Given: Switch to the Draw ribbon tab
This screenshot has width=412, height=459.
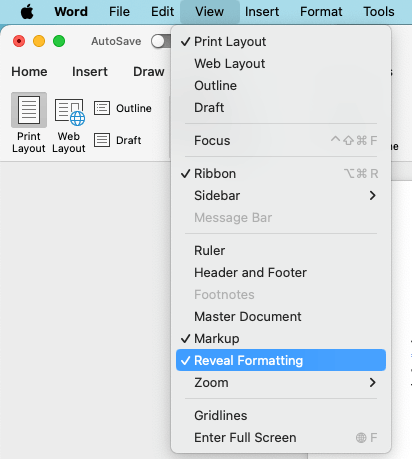Looking at the screenshot, I should (x=149, y=71).
